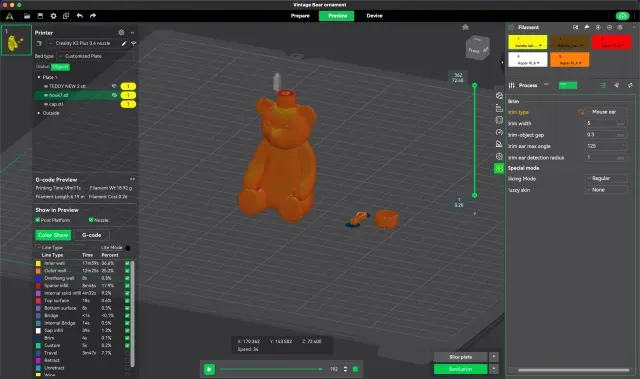
Task: Click the support process category icon
Action: [x=499, y=144]
